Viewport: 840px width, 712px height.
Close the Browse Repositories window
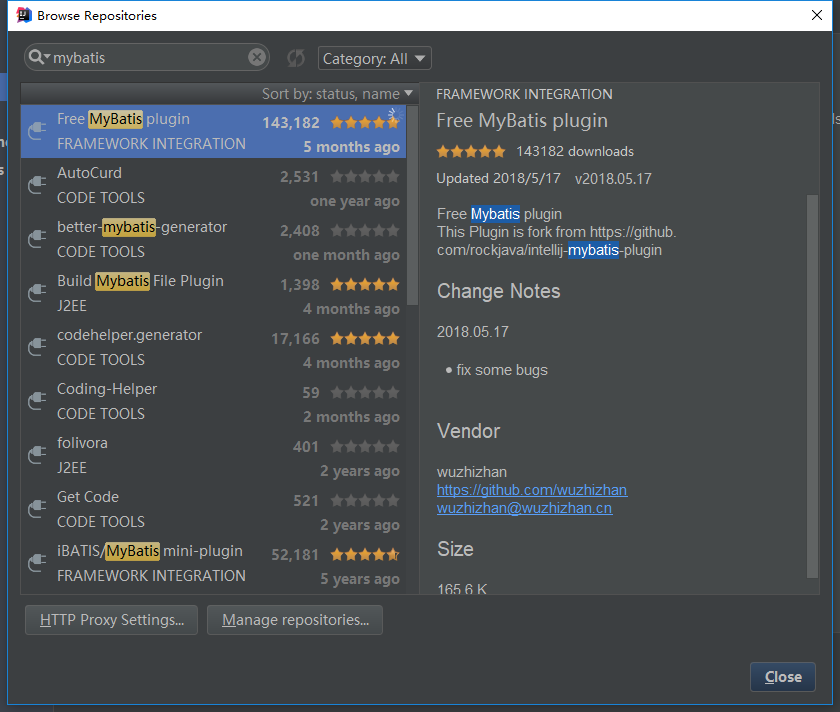point(816,15)
